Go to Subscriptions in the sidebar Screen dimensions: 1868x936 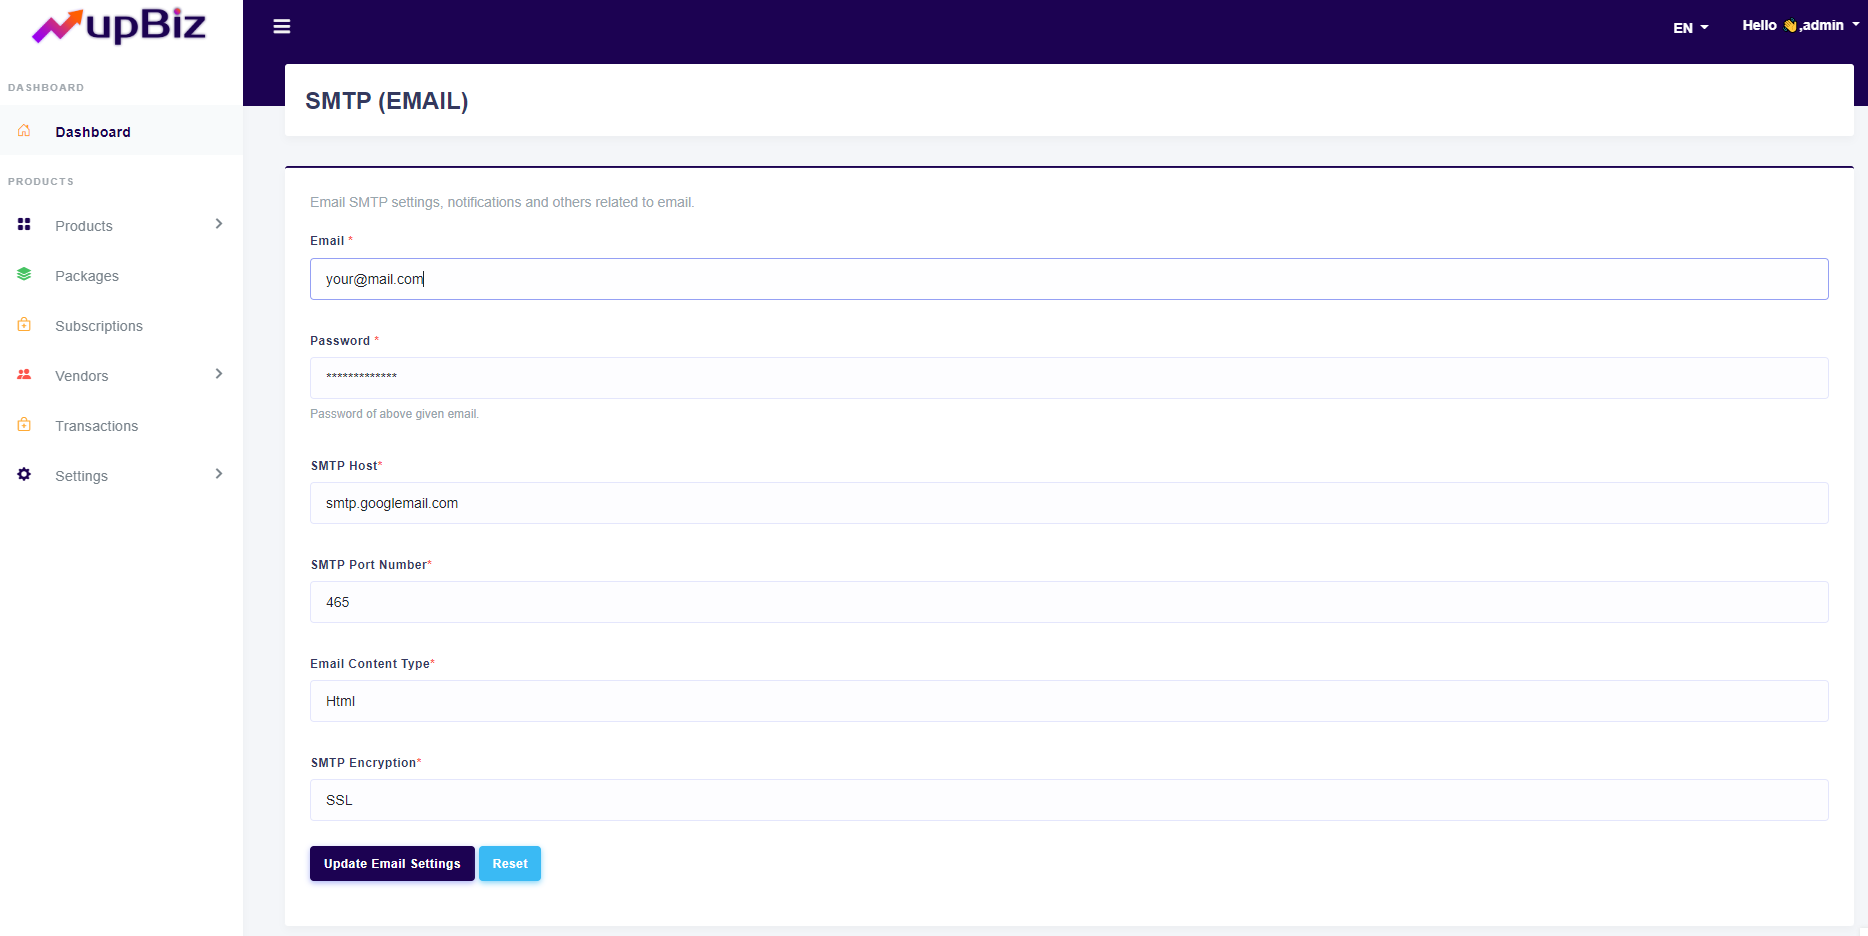click(99, 326)
